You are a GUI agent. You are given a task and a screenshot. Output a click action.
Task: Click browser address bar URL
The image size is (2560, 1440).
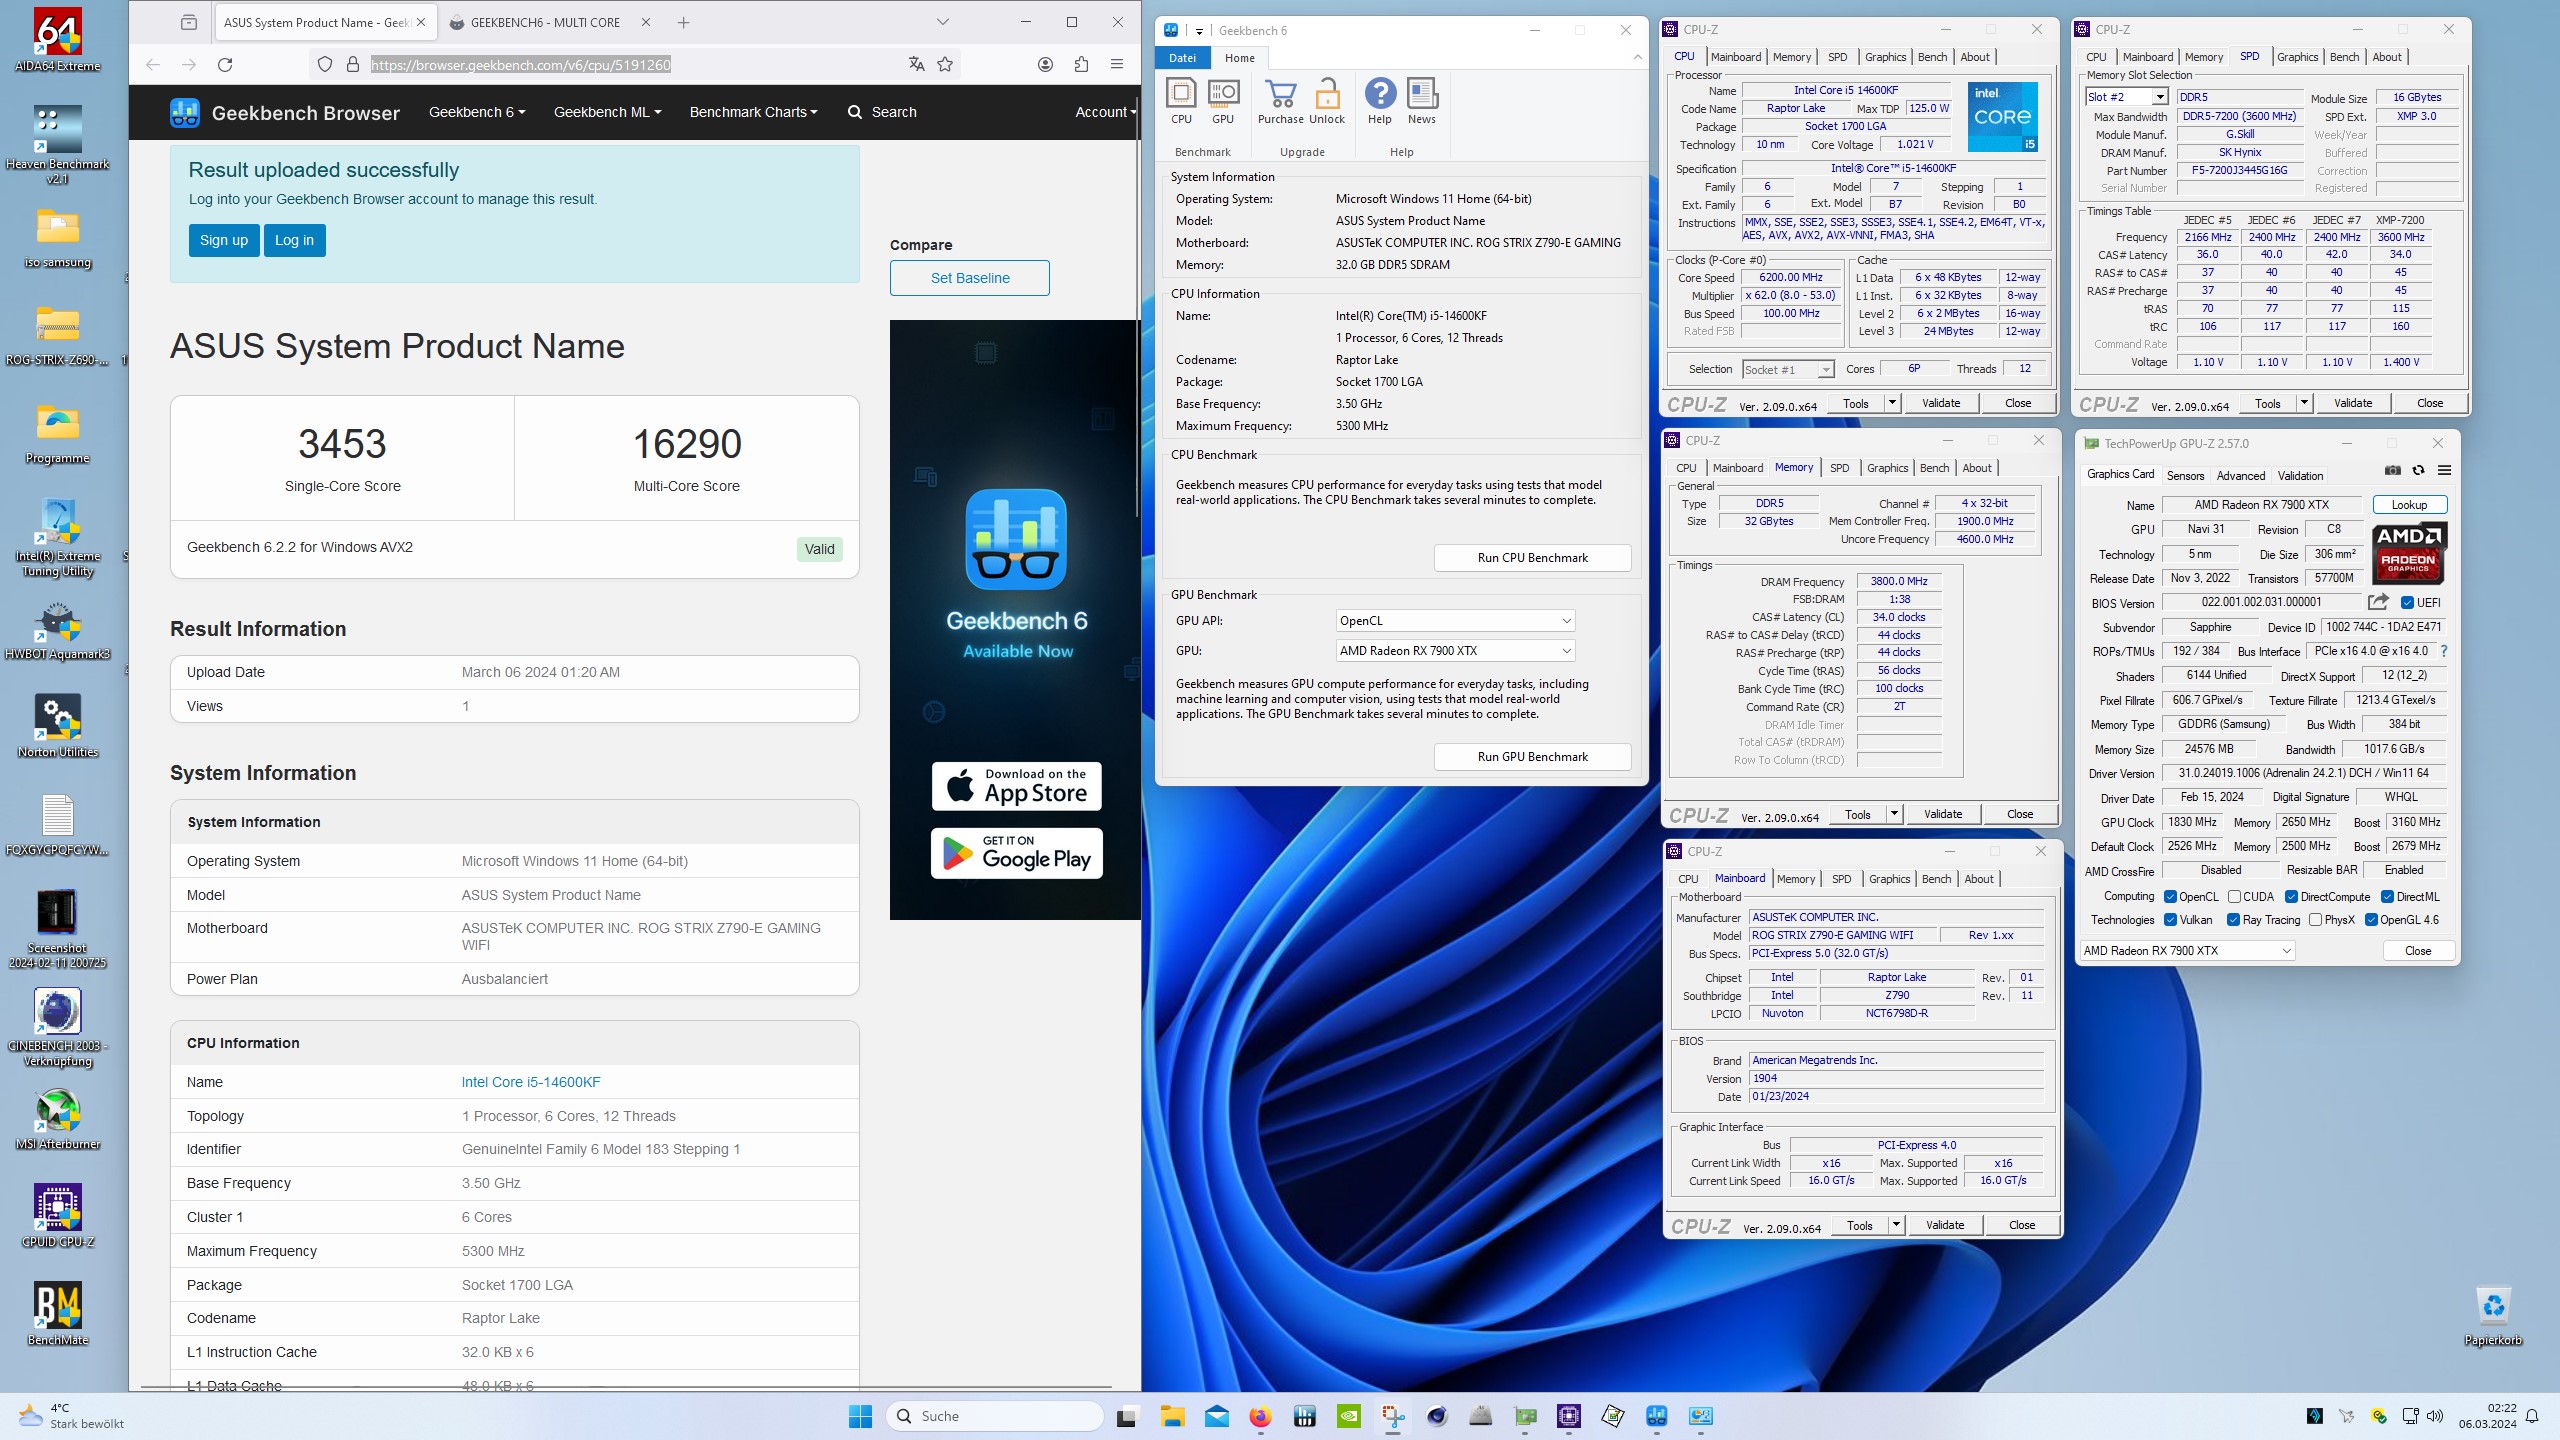pyautogui.click(x=520, y=65)
